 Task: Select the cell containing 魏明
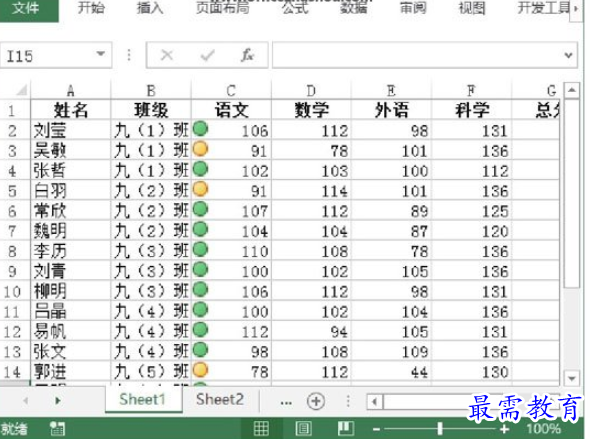coord(70,231)
